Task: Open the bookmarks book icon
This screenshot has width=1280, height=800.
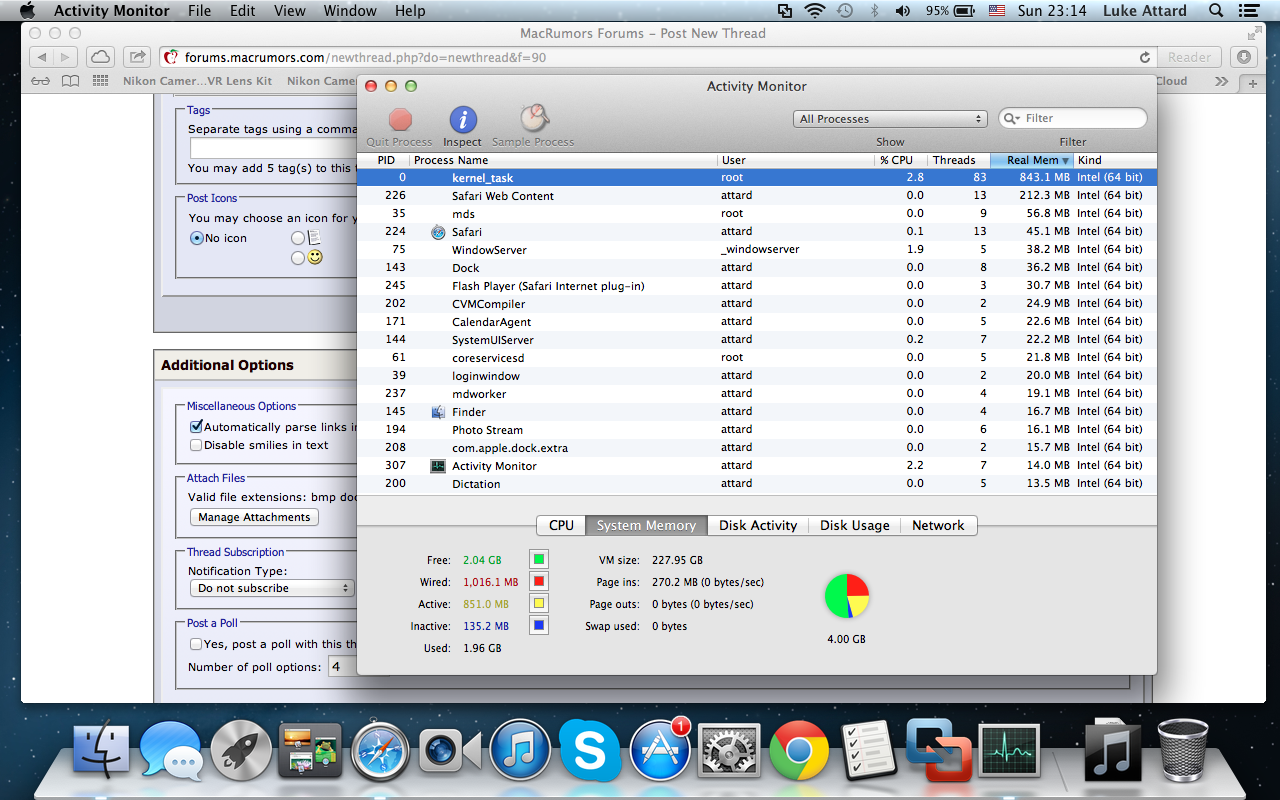Action: click(70, 81)
